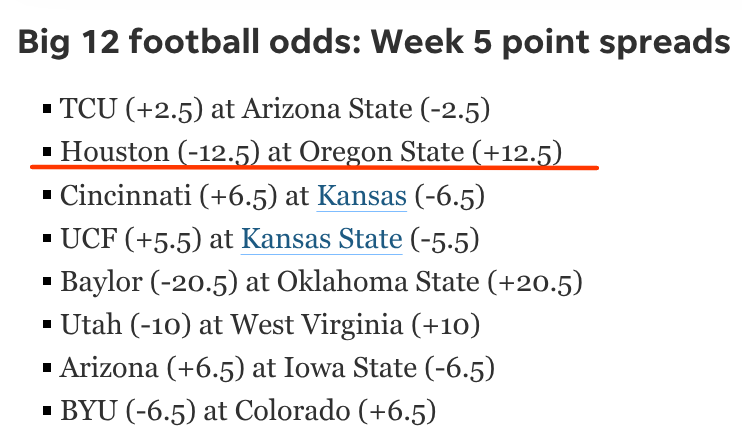The height and width of the screenshot is (445, 742).
Task: Open the Kansas State team link
Action: [x=322, y=240]
